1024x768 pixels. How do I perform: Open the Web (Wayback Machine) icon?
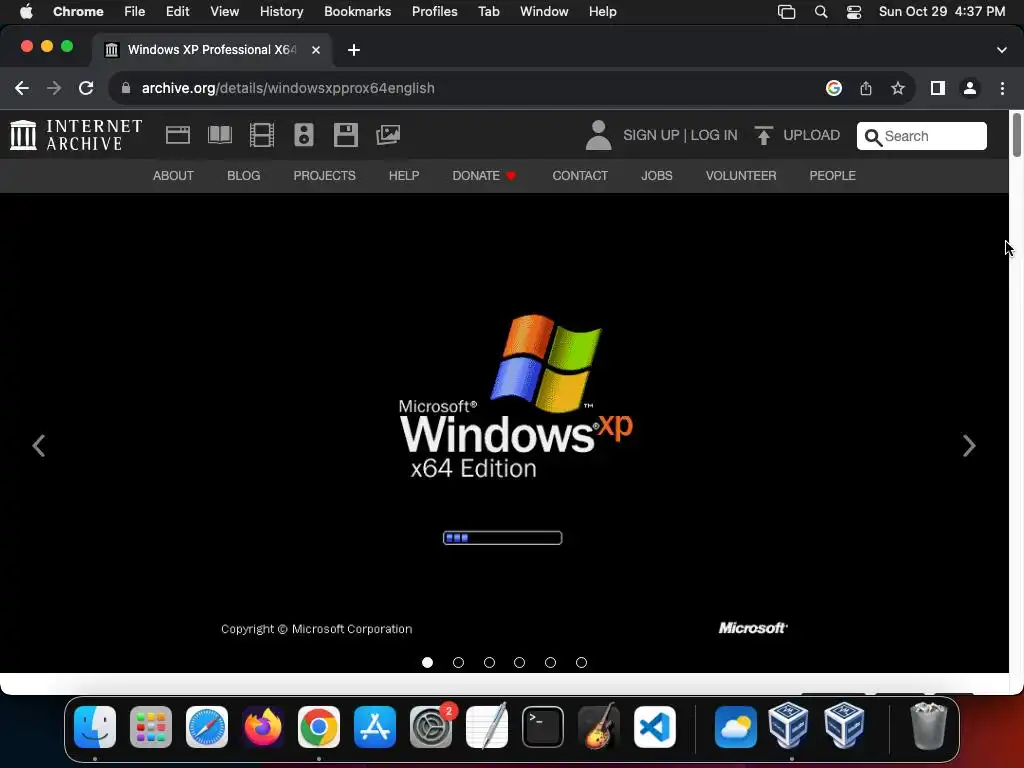click(178, 135)
